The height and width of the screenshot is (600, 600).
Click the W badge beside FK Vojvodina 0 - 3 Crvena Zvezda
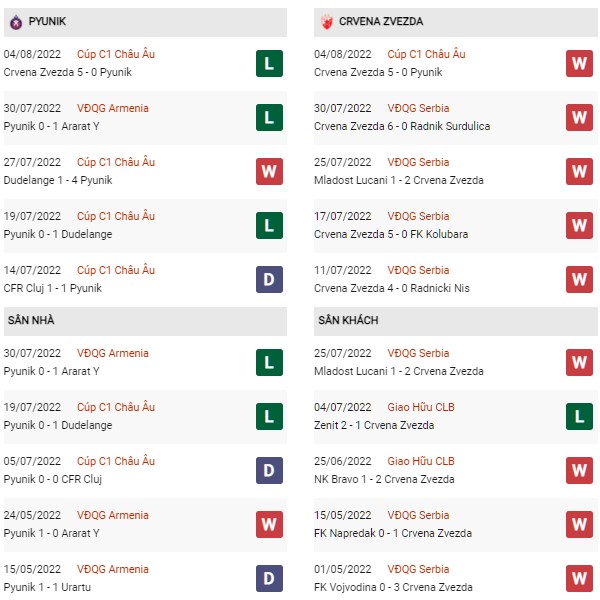click(x=579, y=578)
